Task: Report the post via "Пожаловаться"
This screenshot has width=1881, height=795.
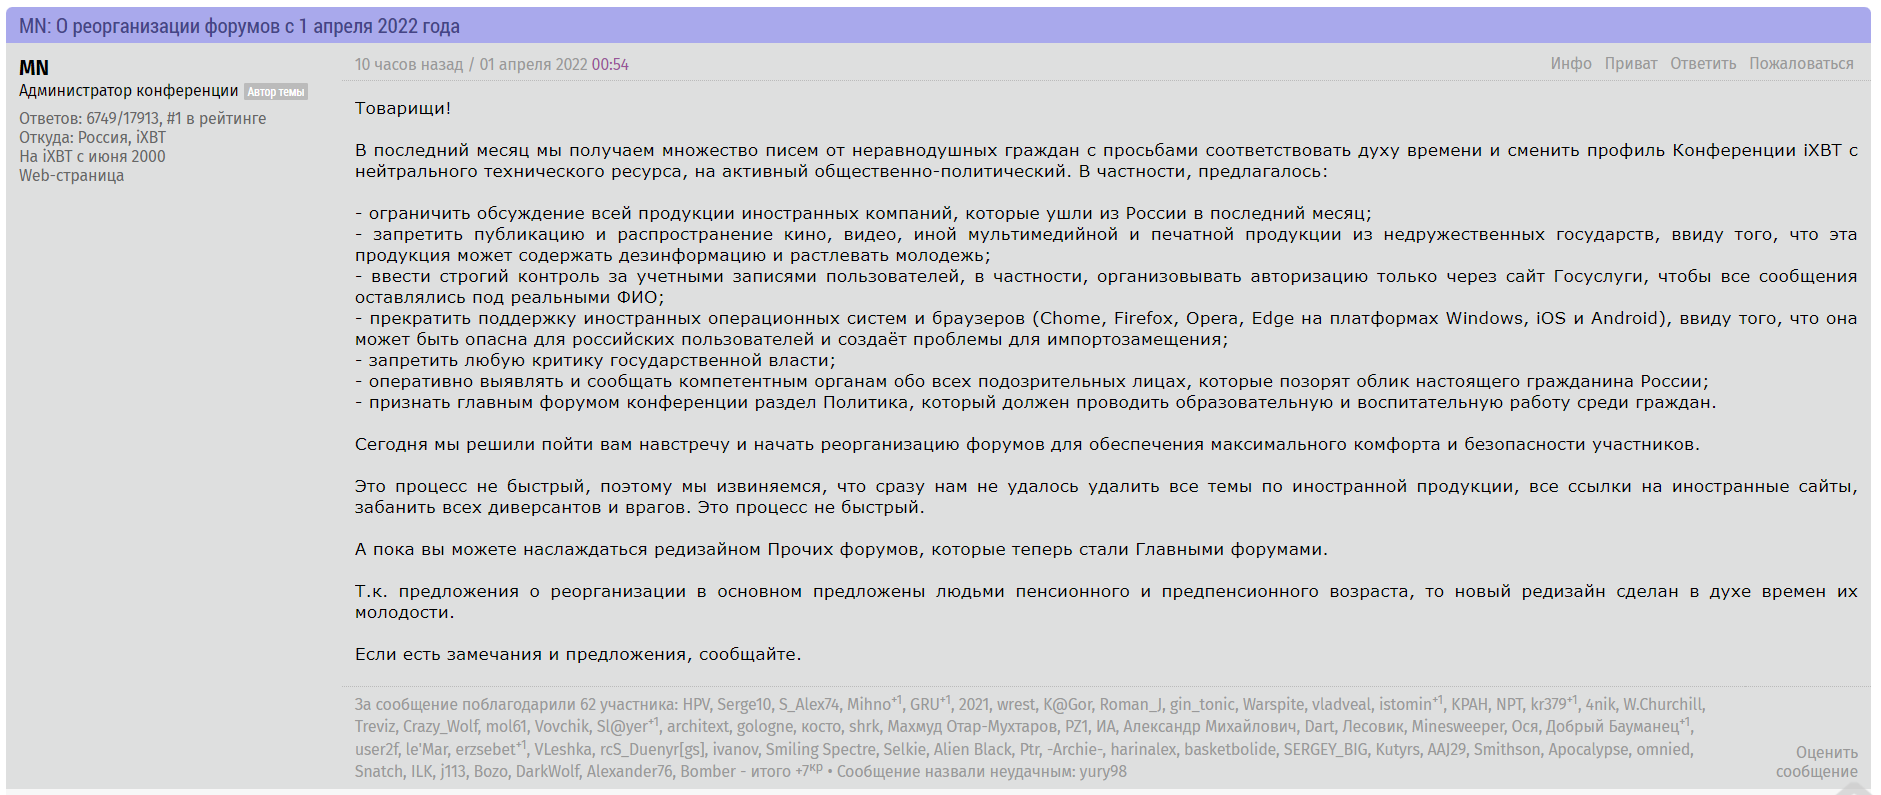Action: coord(1800,64)
